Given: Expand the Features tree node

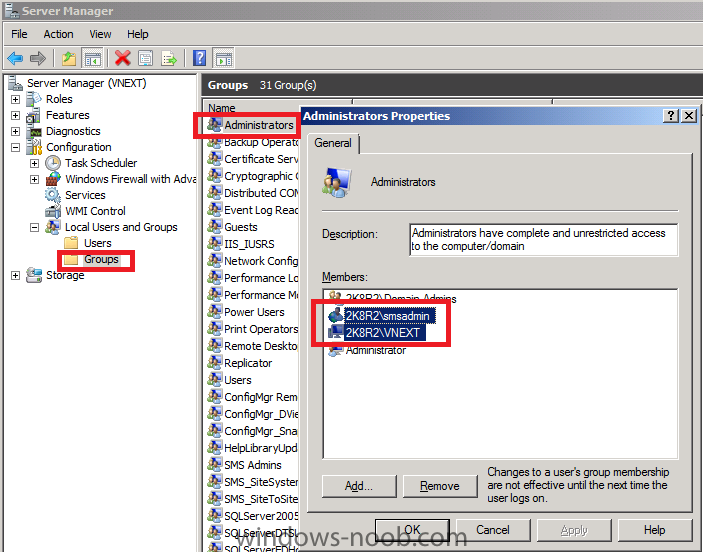Looking at the screenshot, I should (15, 115).
